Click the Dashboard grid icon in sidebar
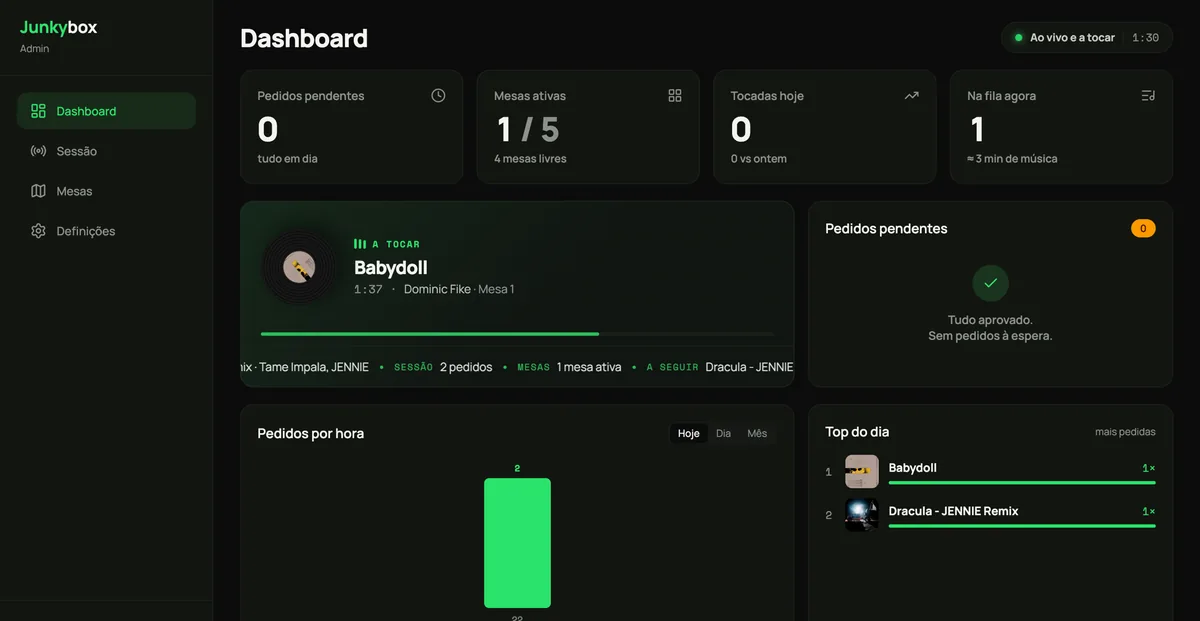1200x621 pixels. (x=38, y=111)
